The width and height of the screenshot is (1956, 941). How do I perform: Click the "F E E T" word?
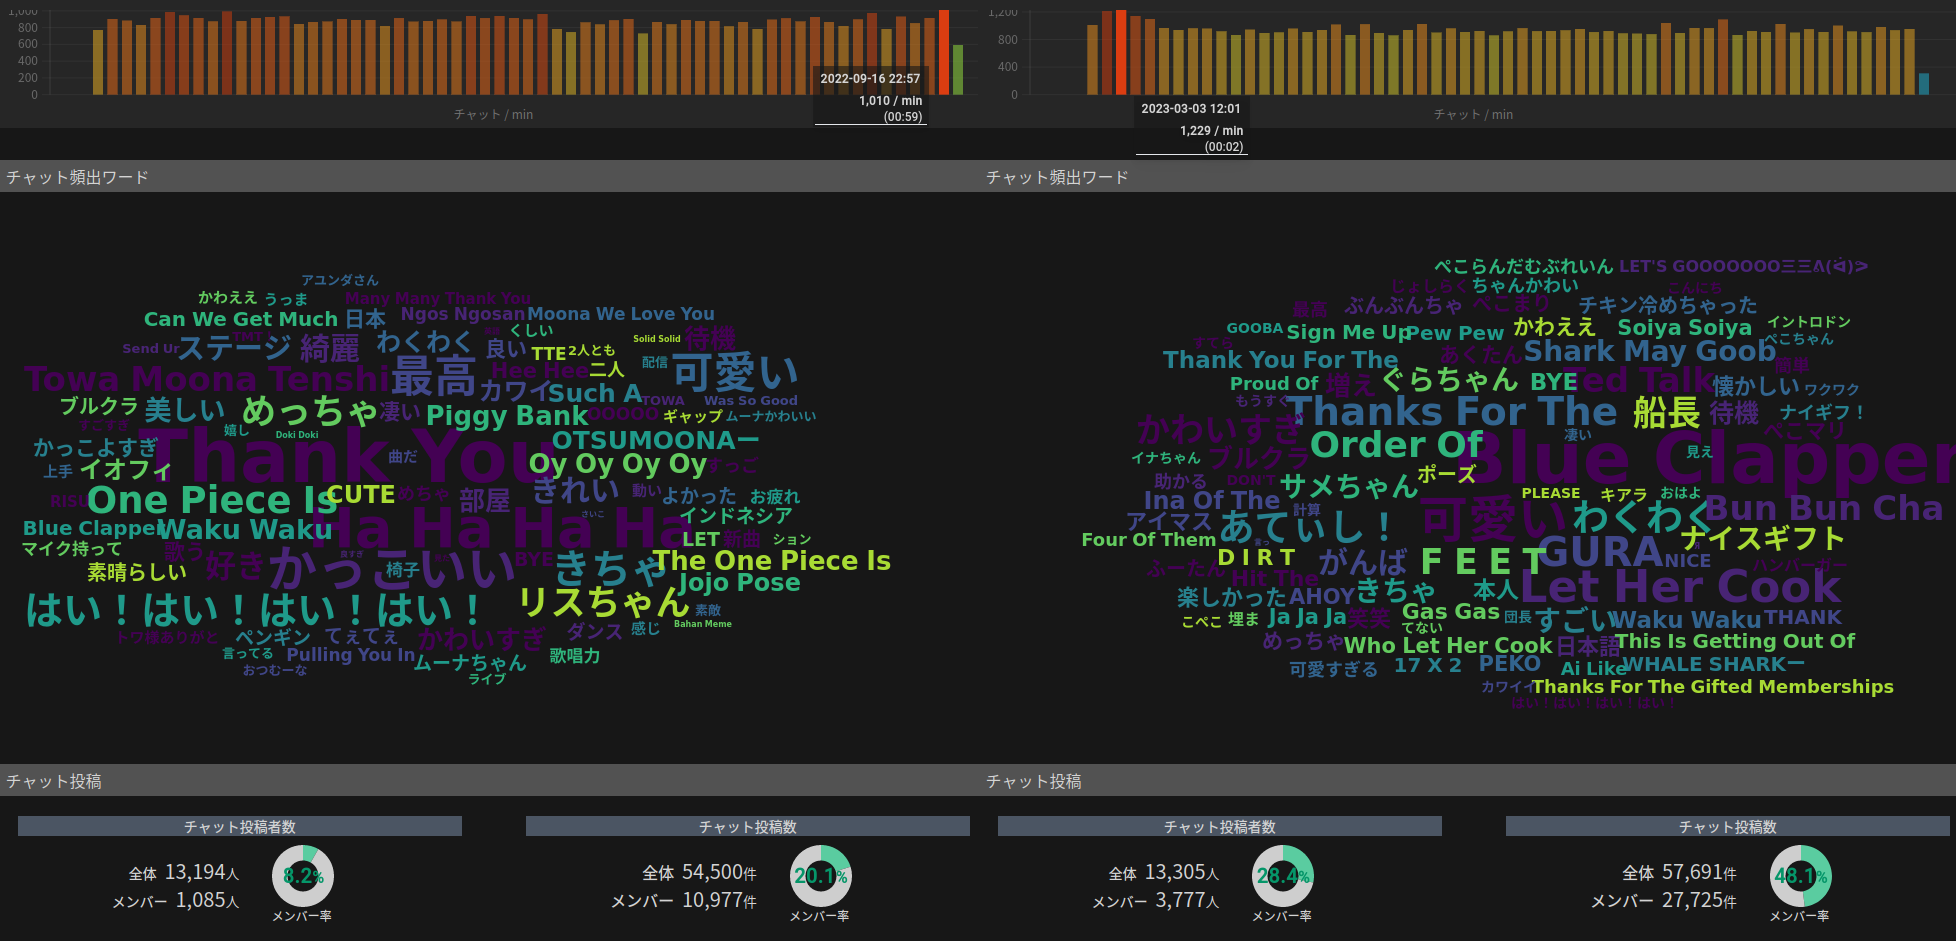tap(1484, 561)
